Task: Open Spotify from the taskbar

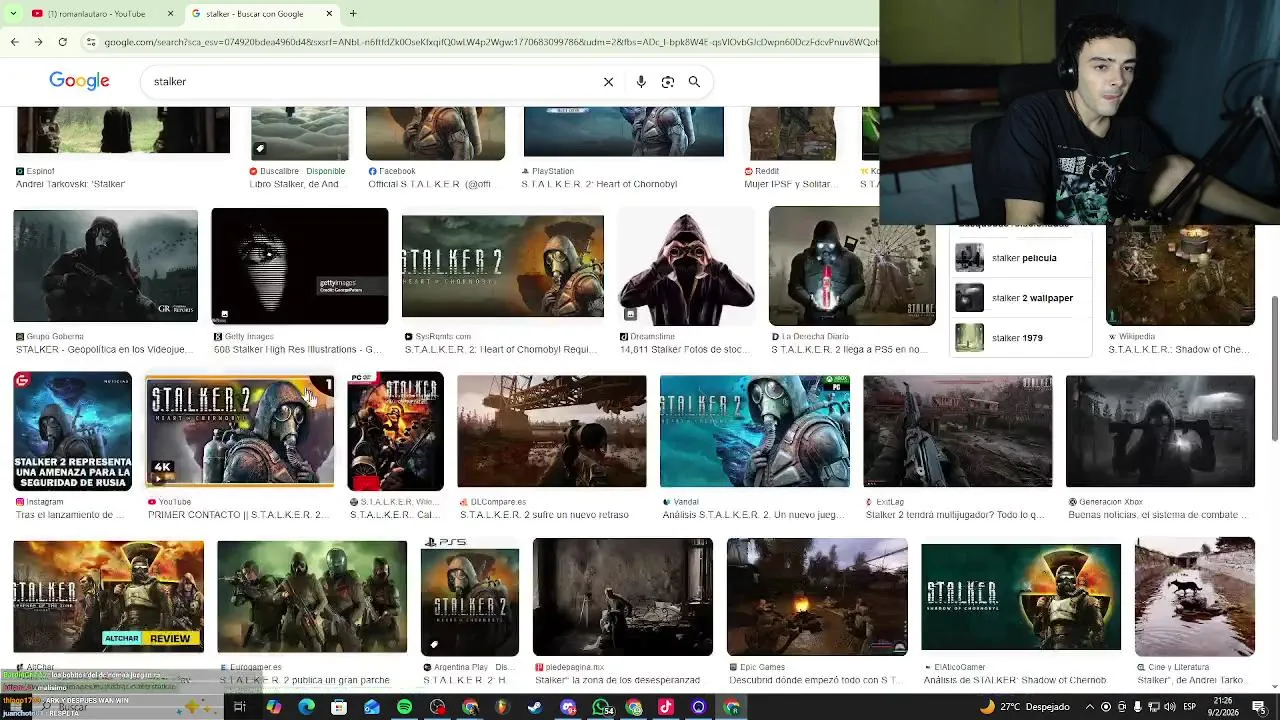Action: coord(404,707)
